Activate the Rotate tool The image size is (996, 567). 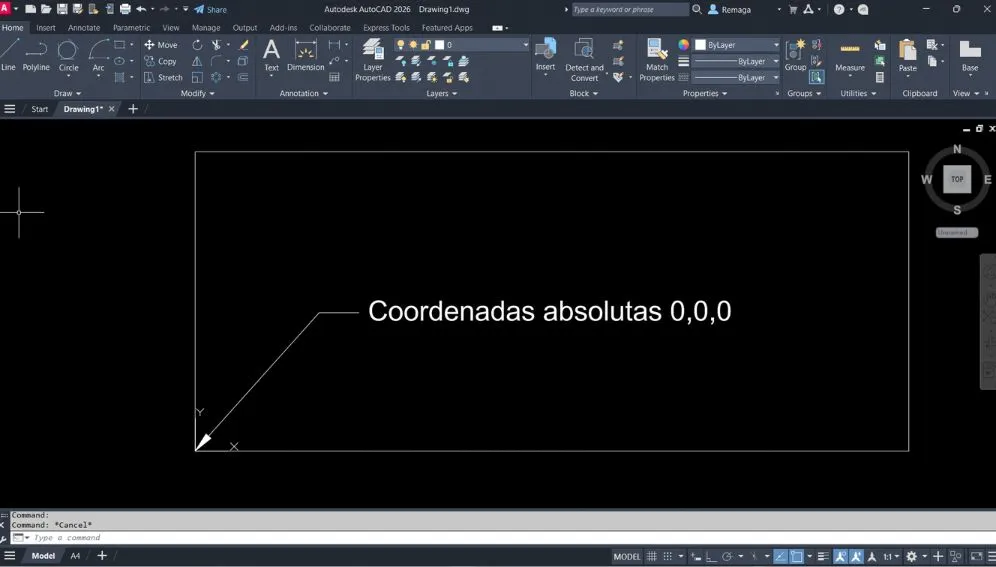tap(198, 45)
